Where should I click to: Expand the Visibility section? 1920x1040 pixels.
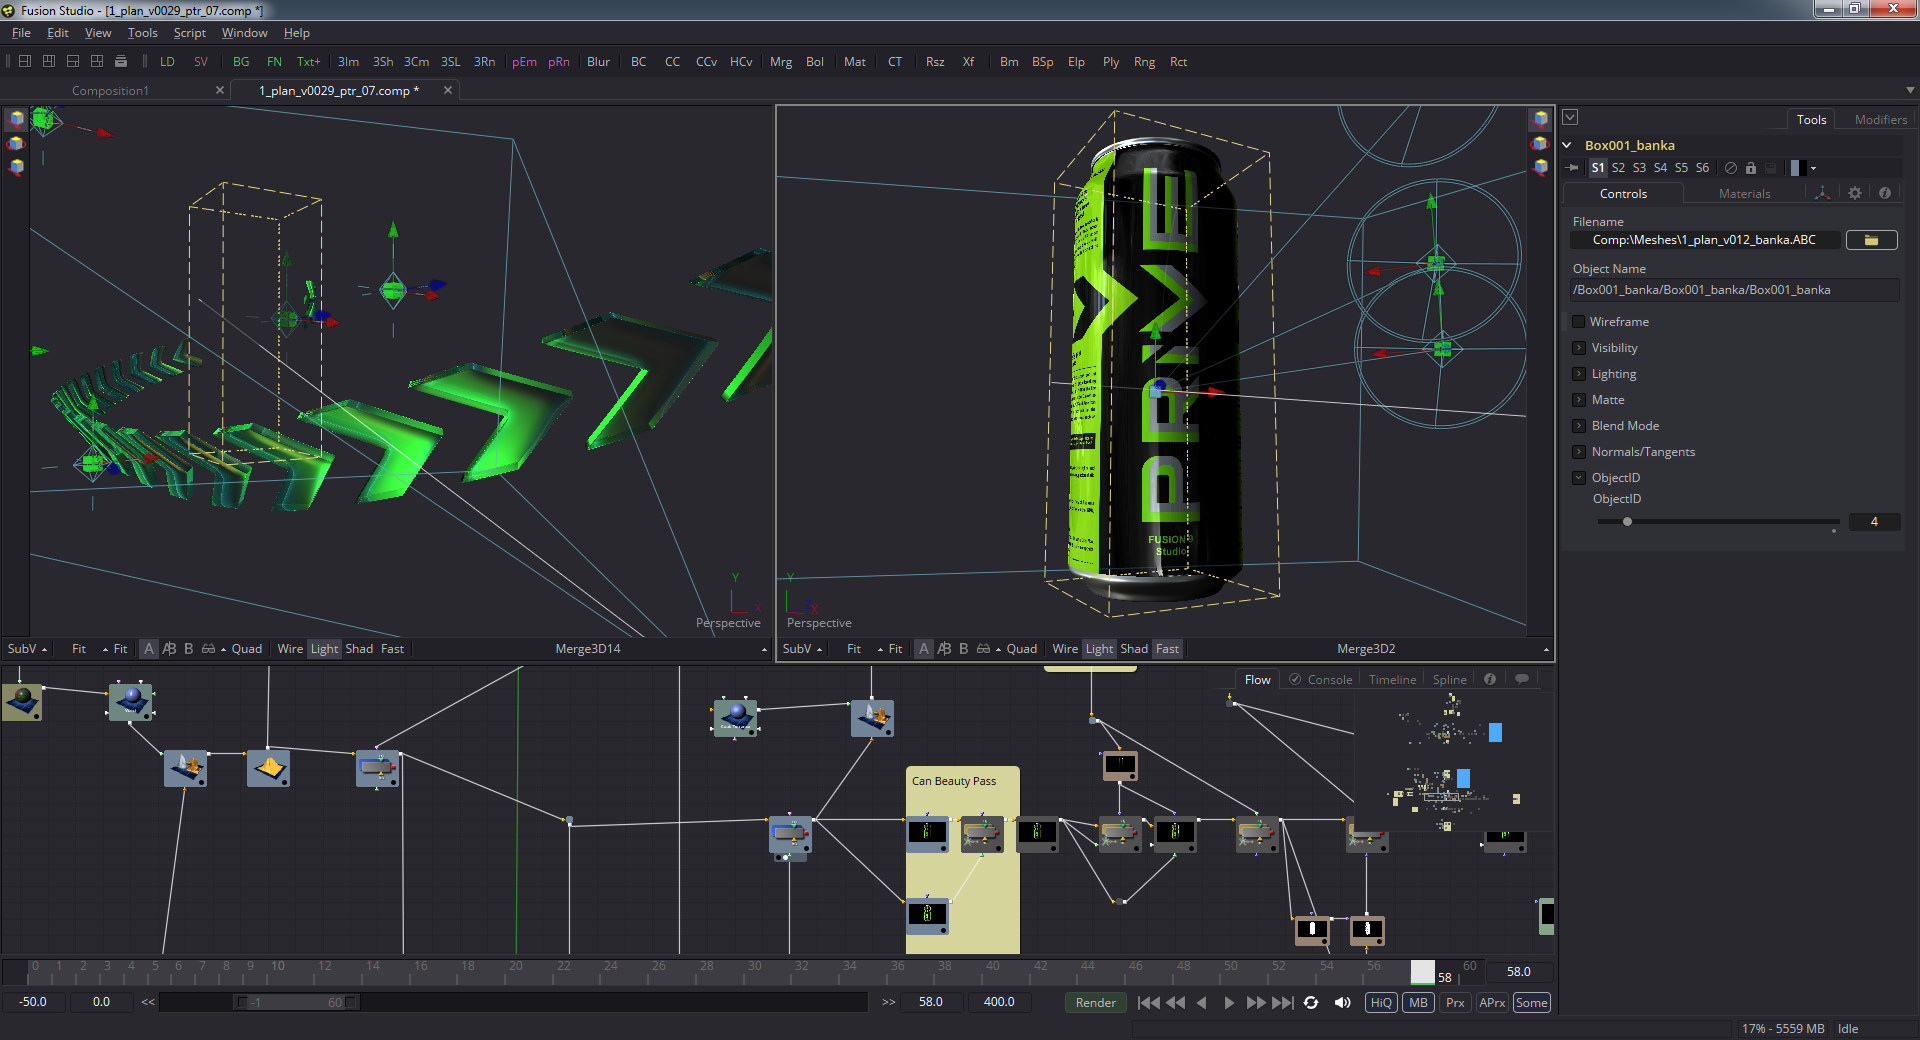click(1579, 348)
